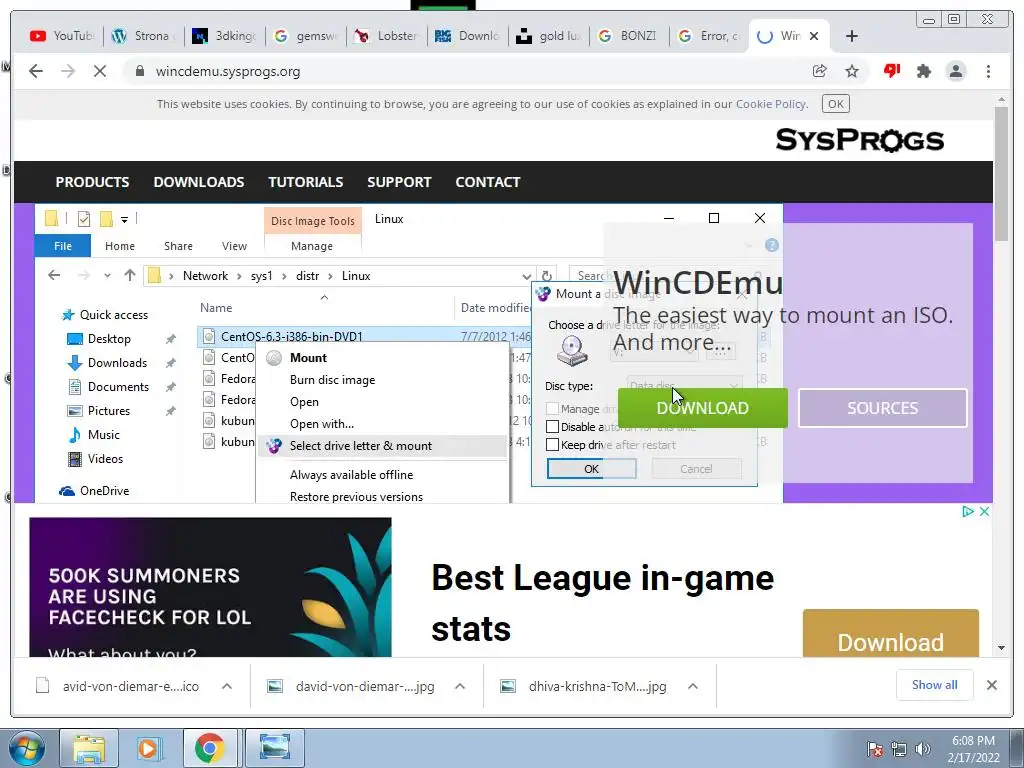Expand options for dhiva-krishna .jpg download
The height and width of the screenshot is (768, 1024).
693,686
